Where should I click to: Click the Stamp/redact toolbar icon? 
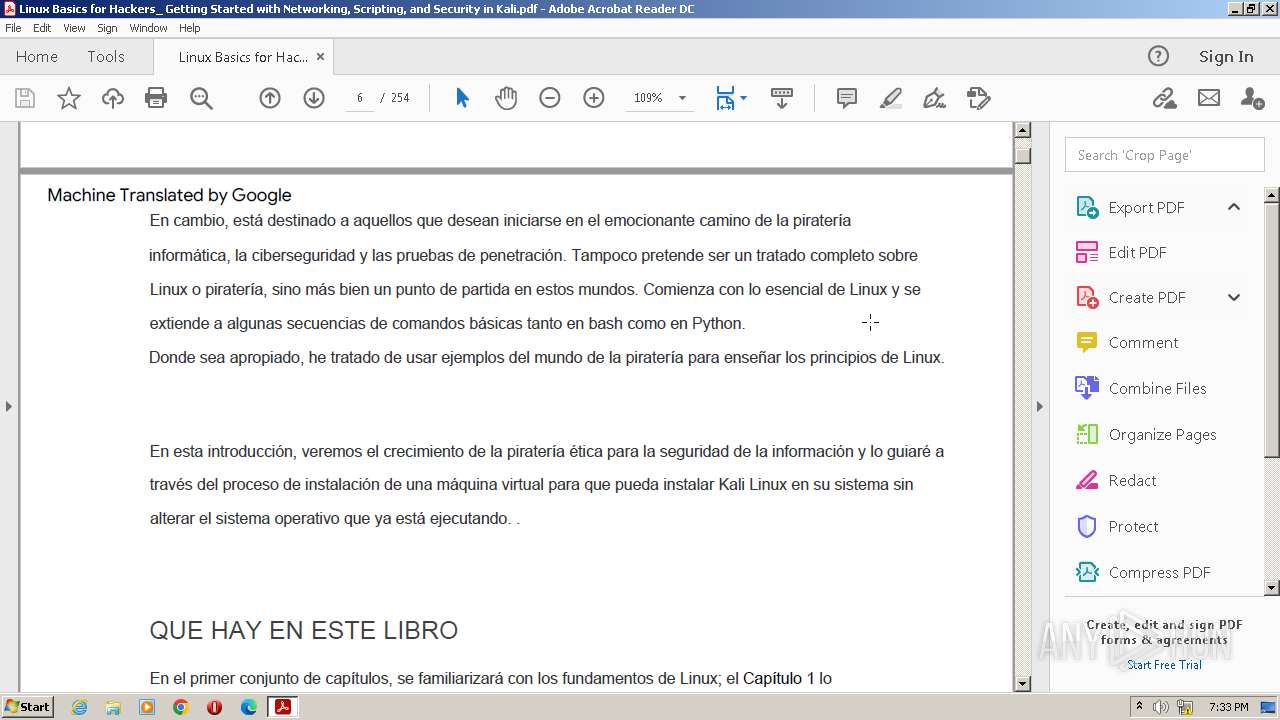pyautogui.click(x=979, y=98)
